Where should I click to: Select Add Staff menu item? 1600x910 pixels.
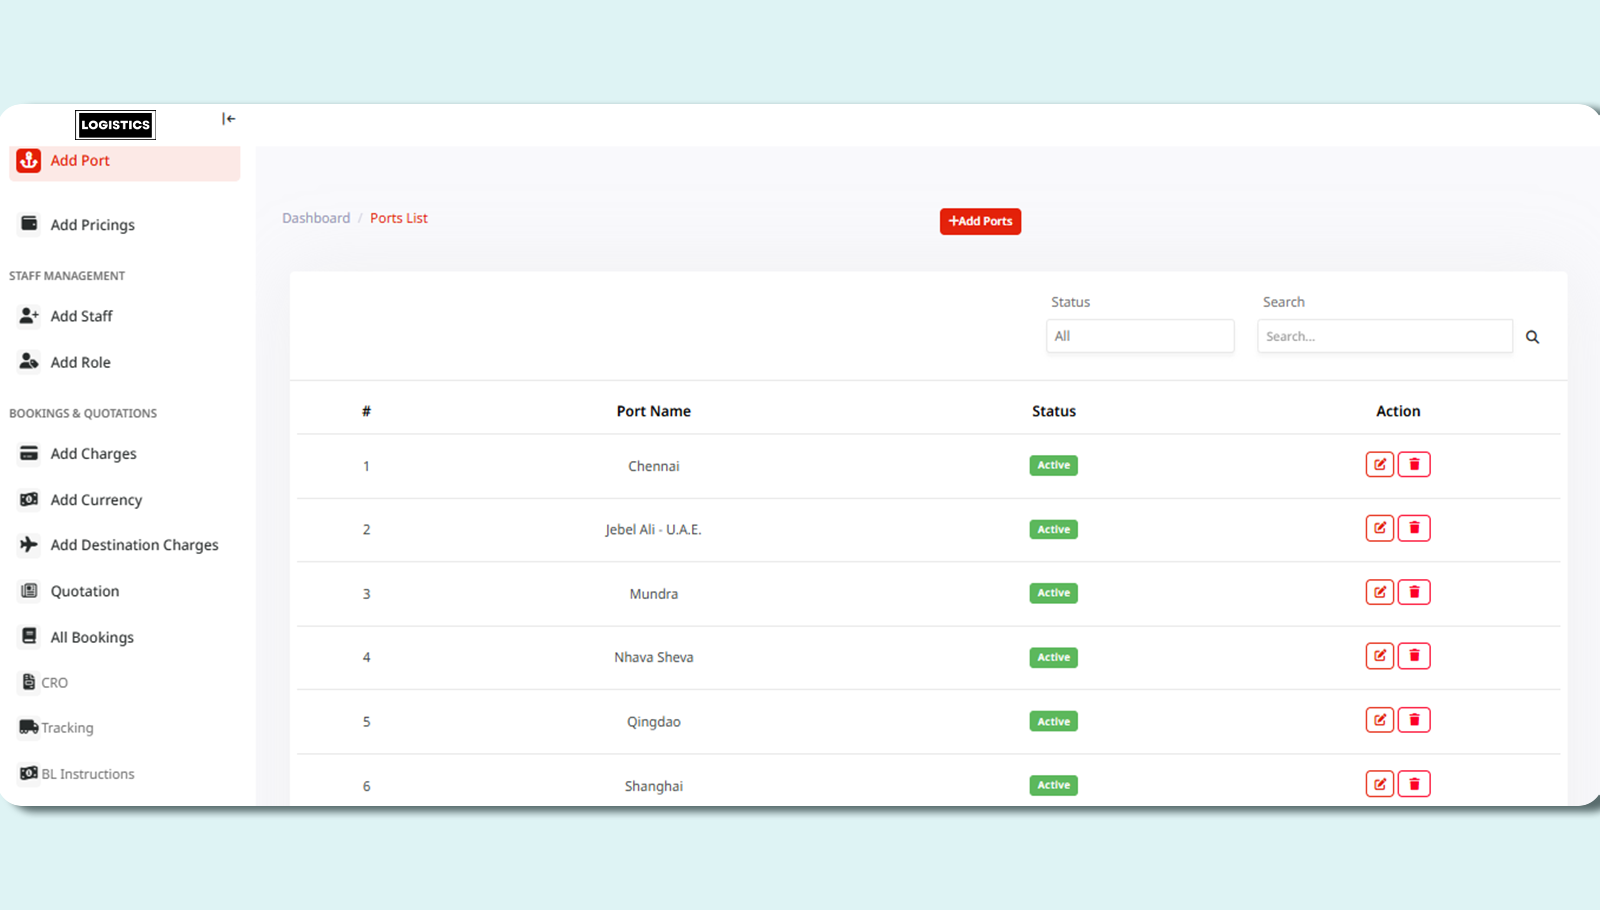click(81, 316)
